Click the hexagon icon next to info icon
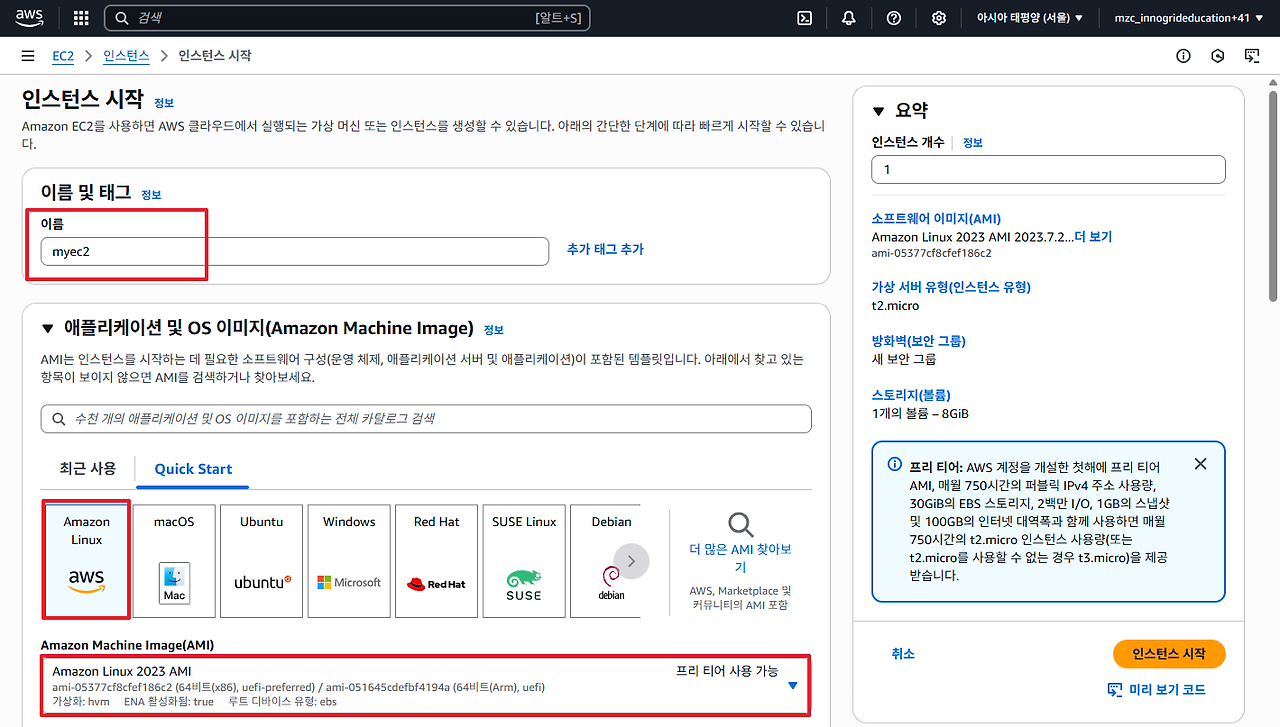 (1218, 56)
